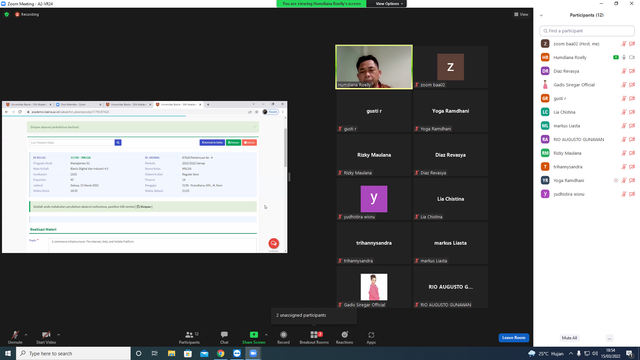Viewport: 640px width, 360px height.
Task: Expand audio options arrow next to Unmute
Action: click(x=26, y=335)
